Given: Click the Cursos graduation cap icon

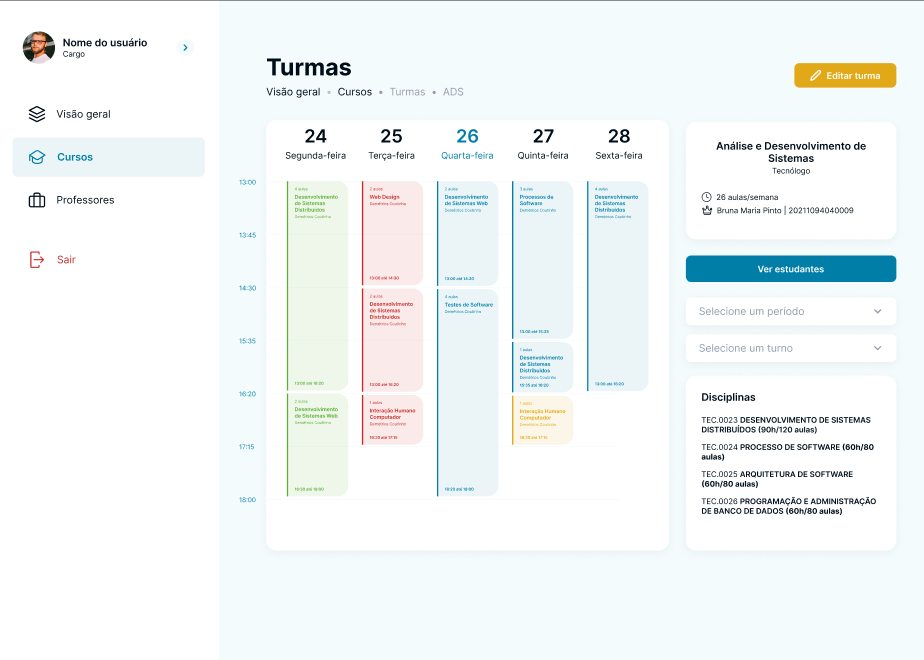Looking at the screenshot, I should click(37, 157).
